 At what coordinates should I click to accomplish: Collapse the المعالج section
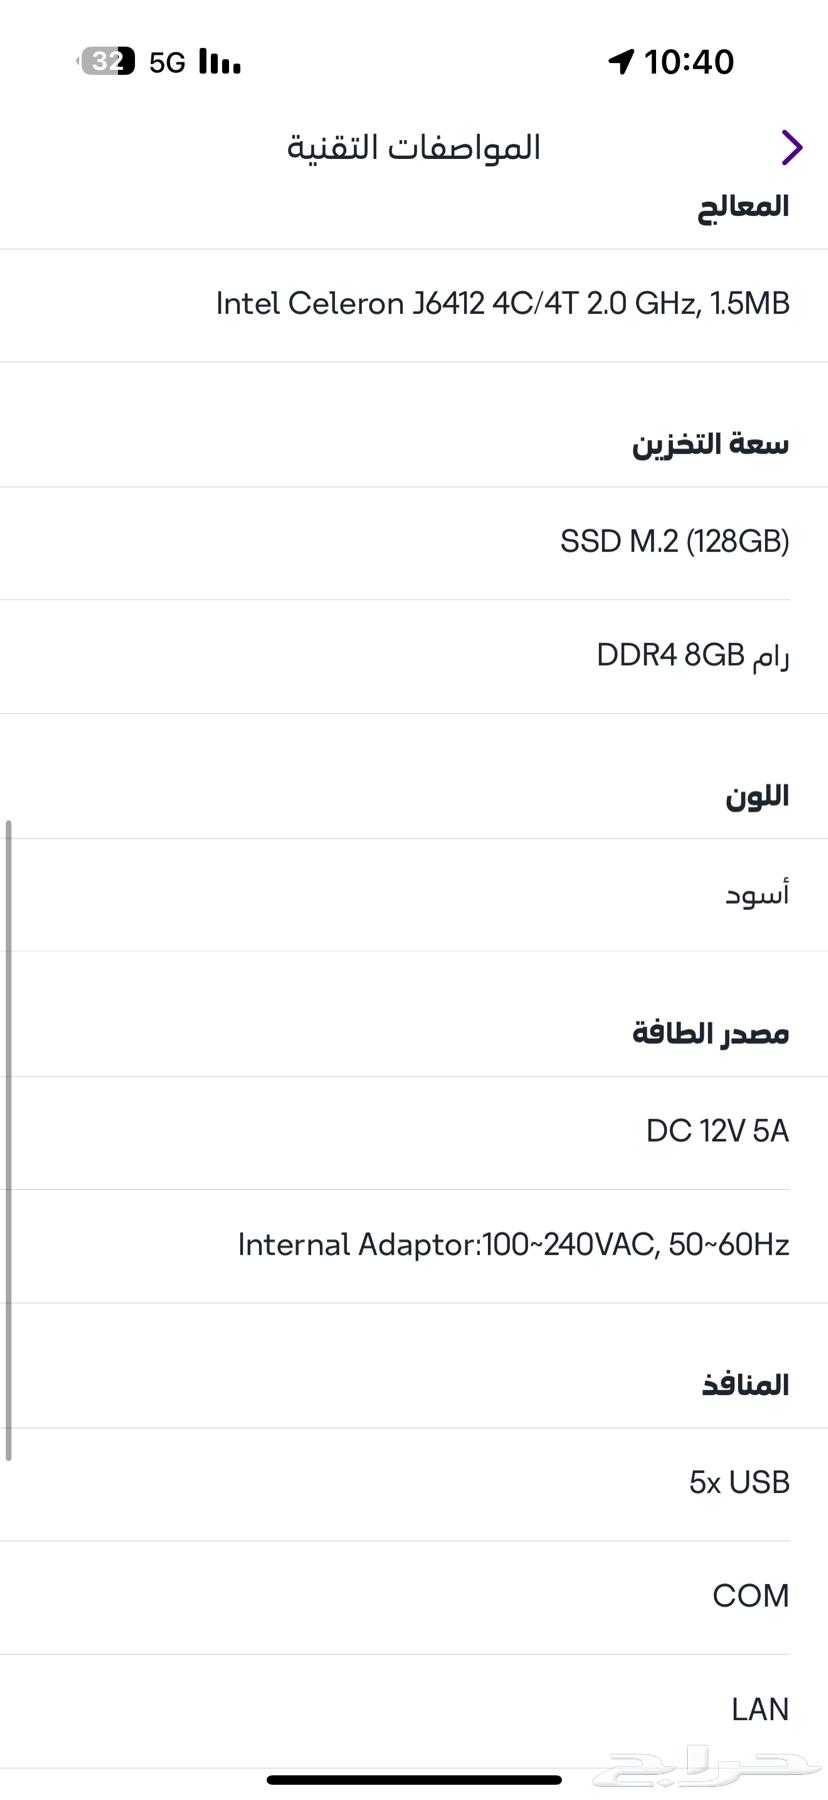tap(744, 207)
